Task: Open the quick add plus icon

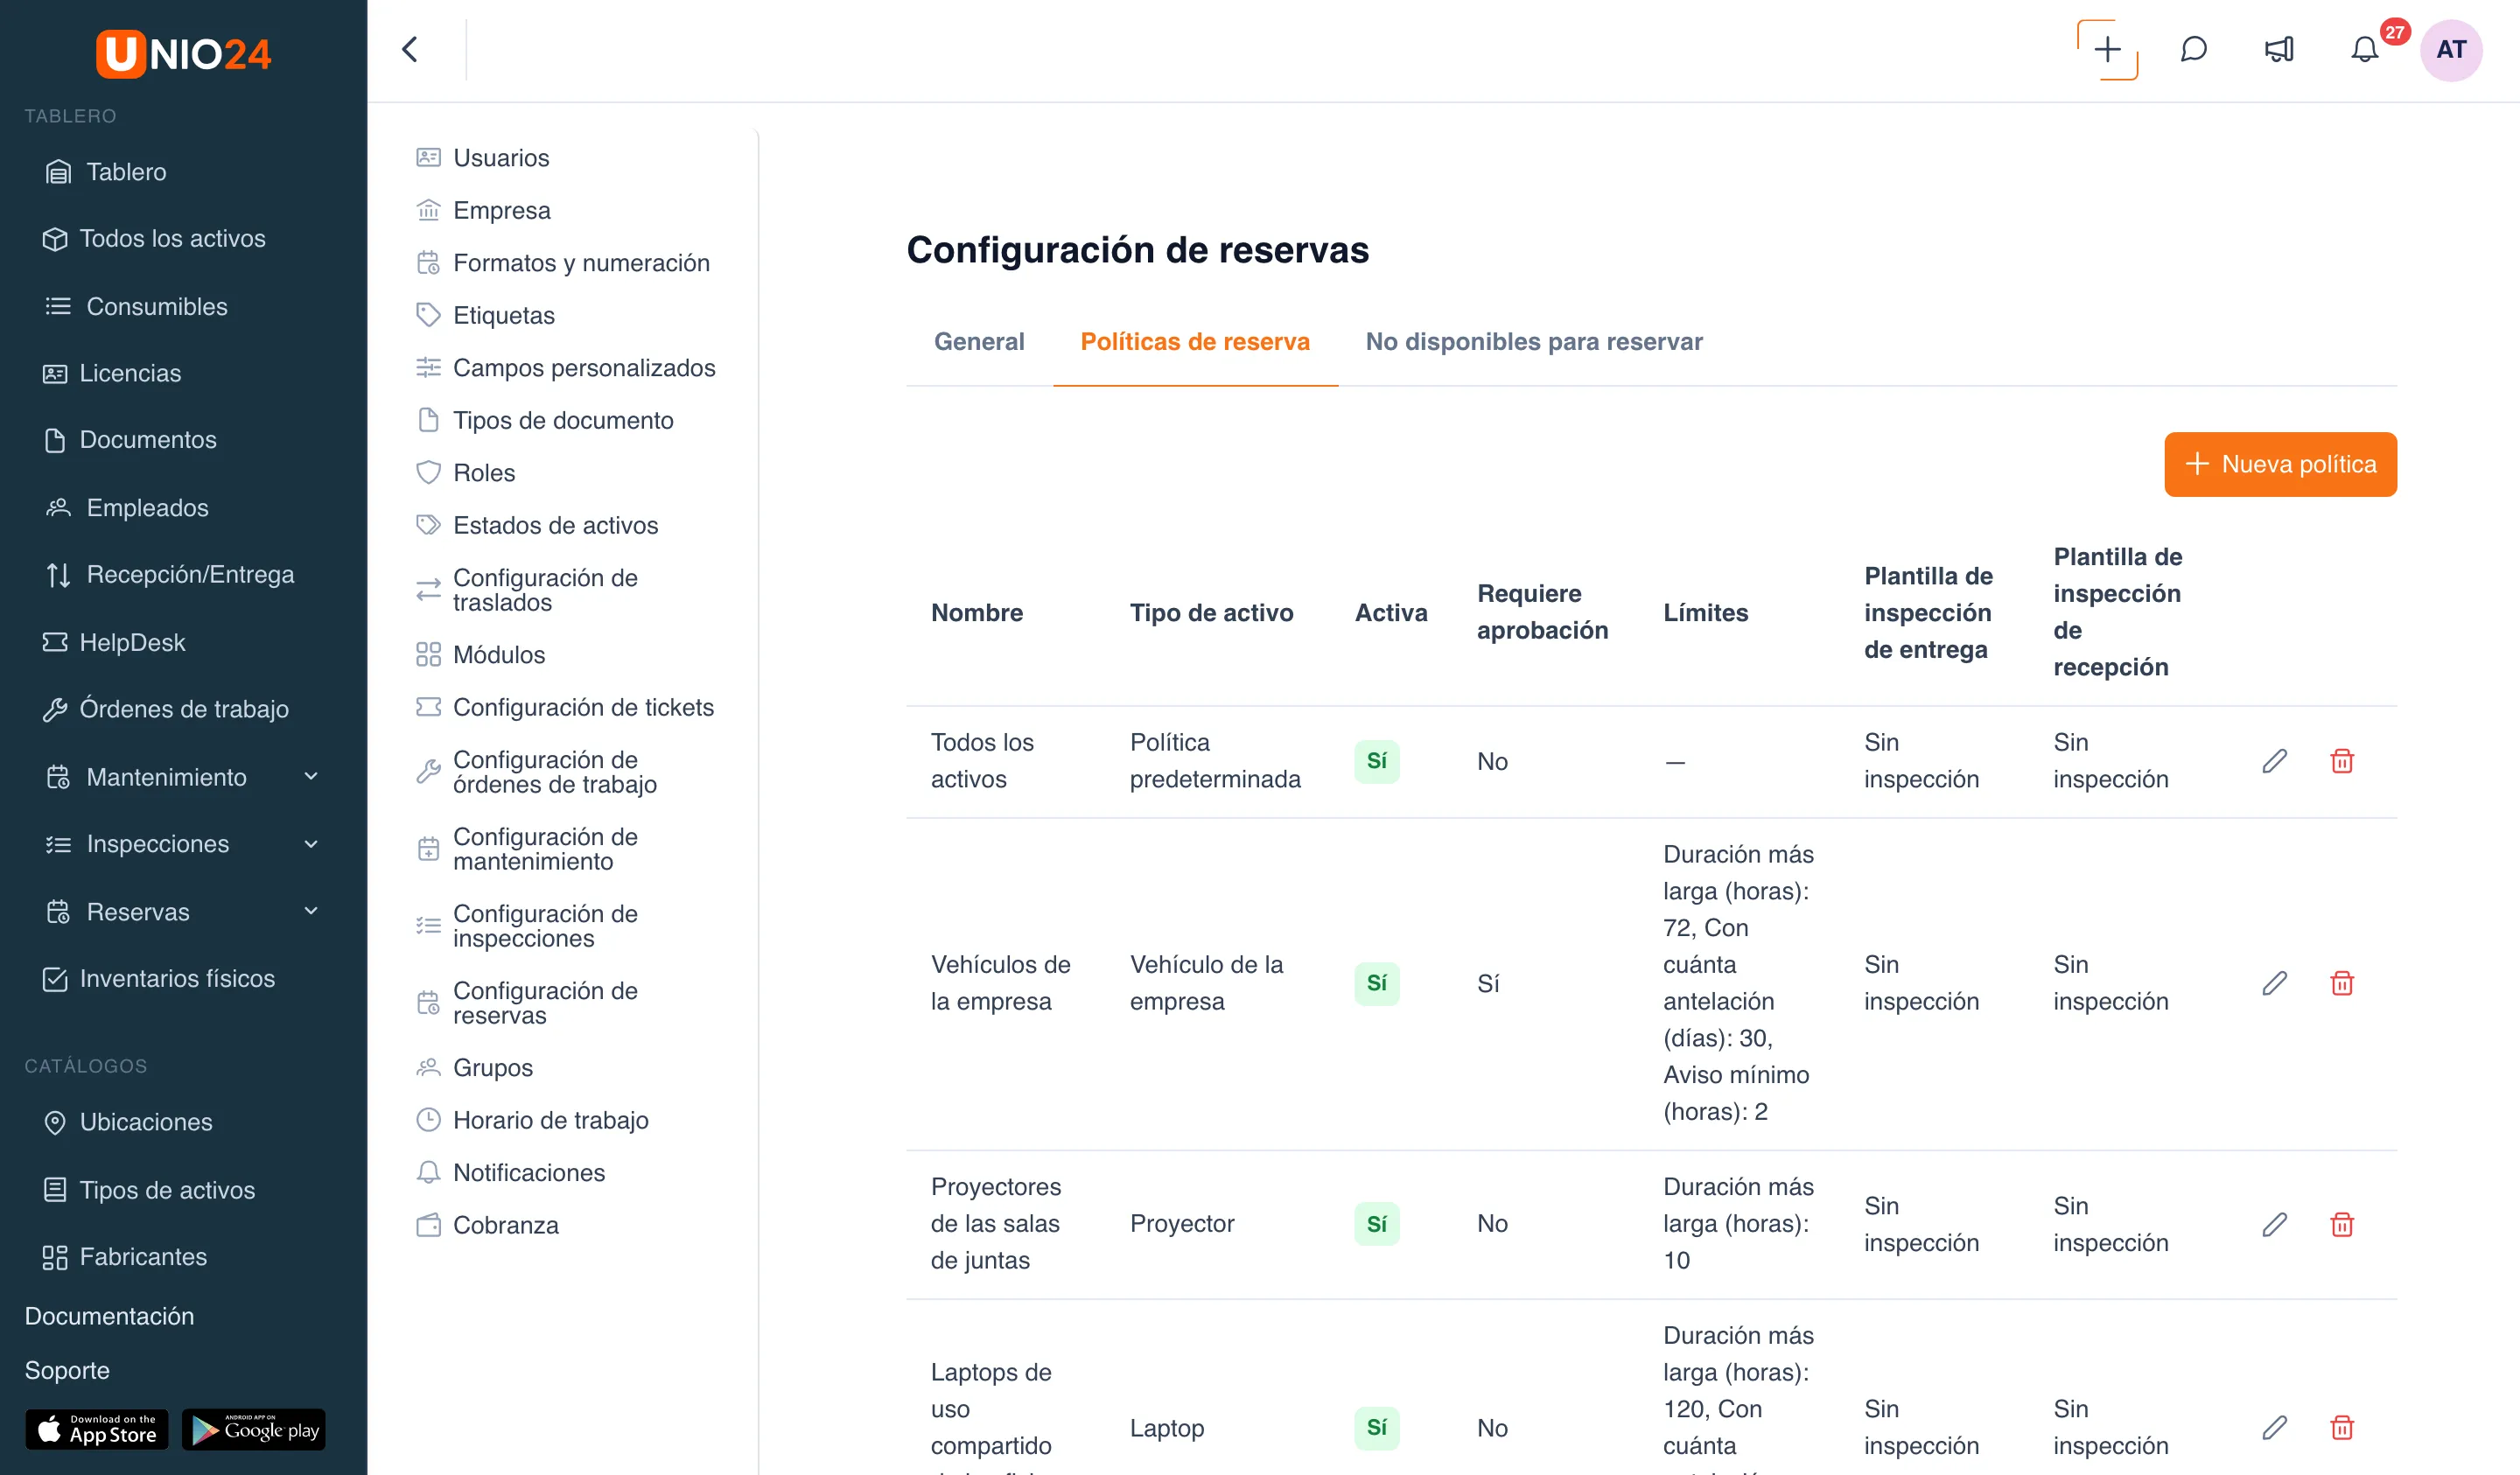Action: click(x=2107, y=49)
